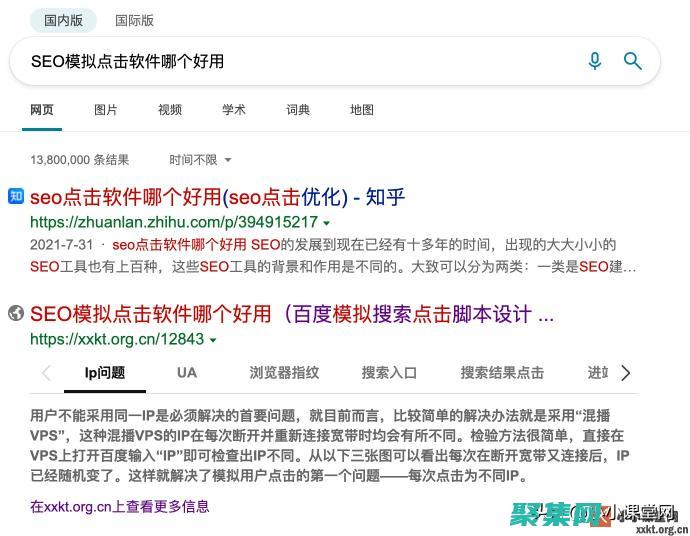Click the magnifying glass search icon
690x536 pixels.
click(x=633, y=61)
